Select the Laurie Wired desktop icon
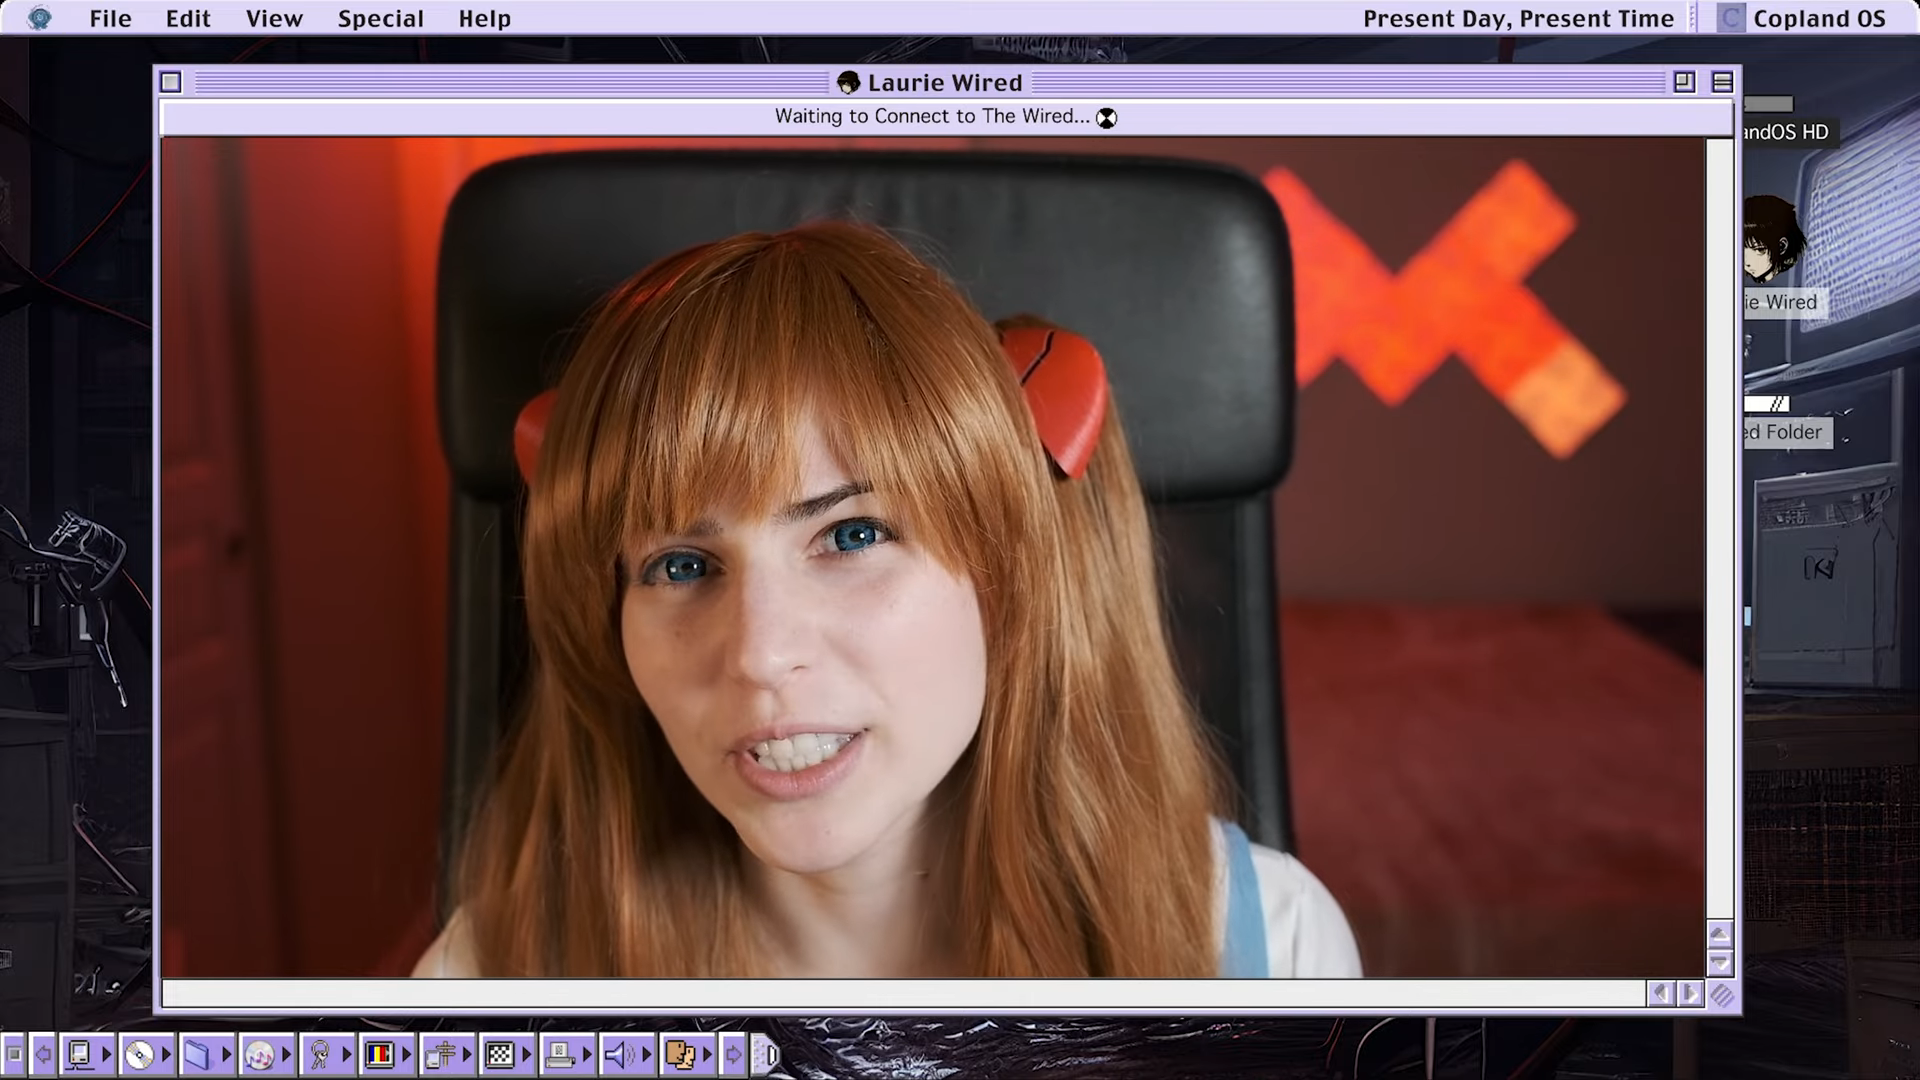The image size is (1920, 1080). coord(1774,238)
